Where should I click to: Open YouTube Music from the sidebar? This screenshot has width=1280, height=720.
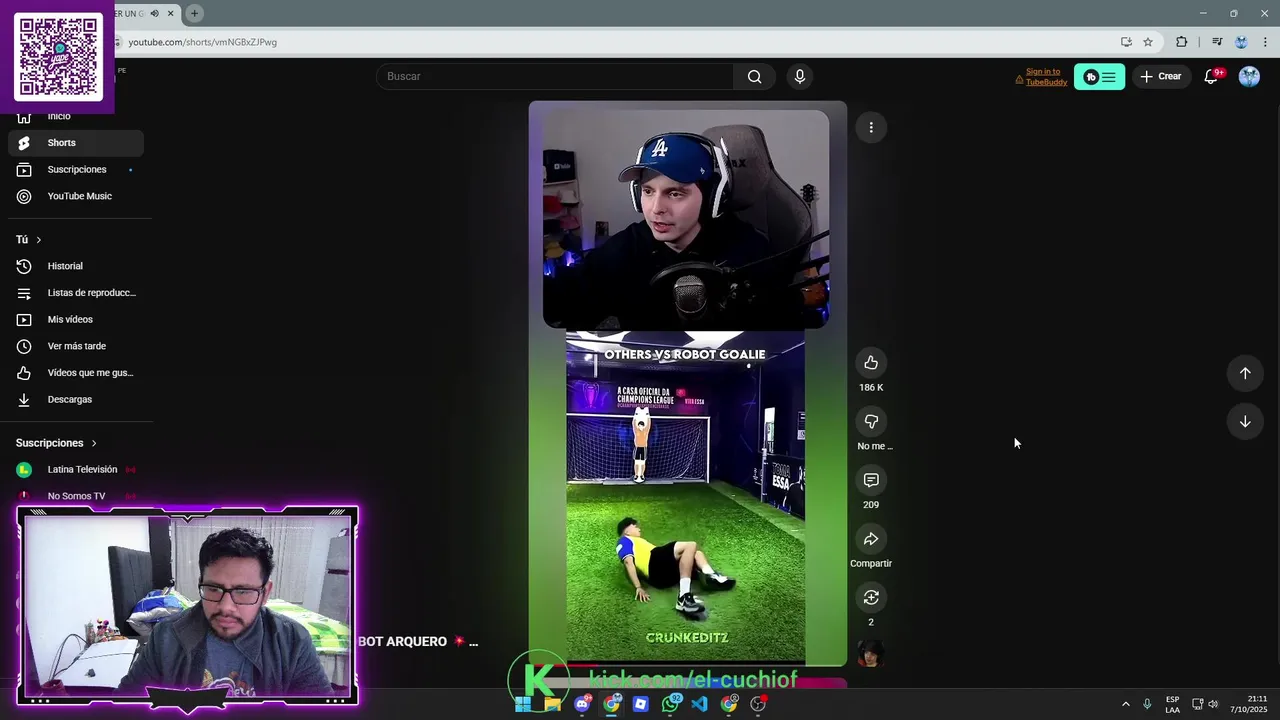76,196
